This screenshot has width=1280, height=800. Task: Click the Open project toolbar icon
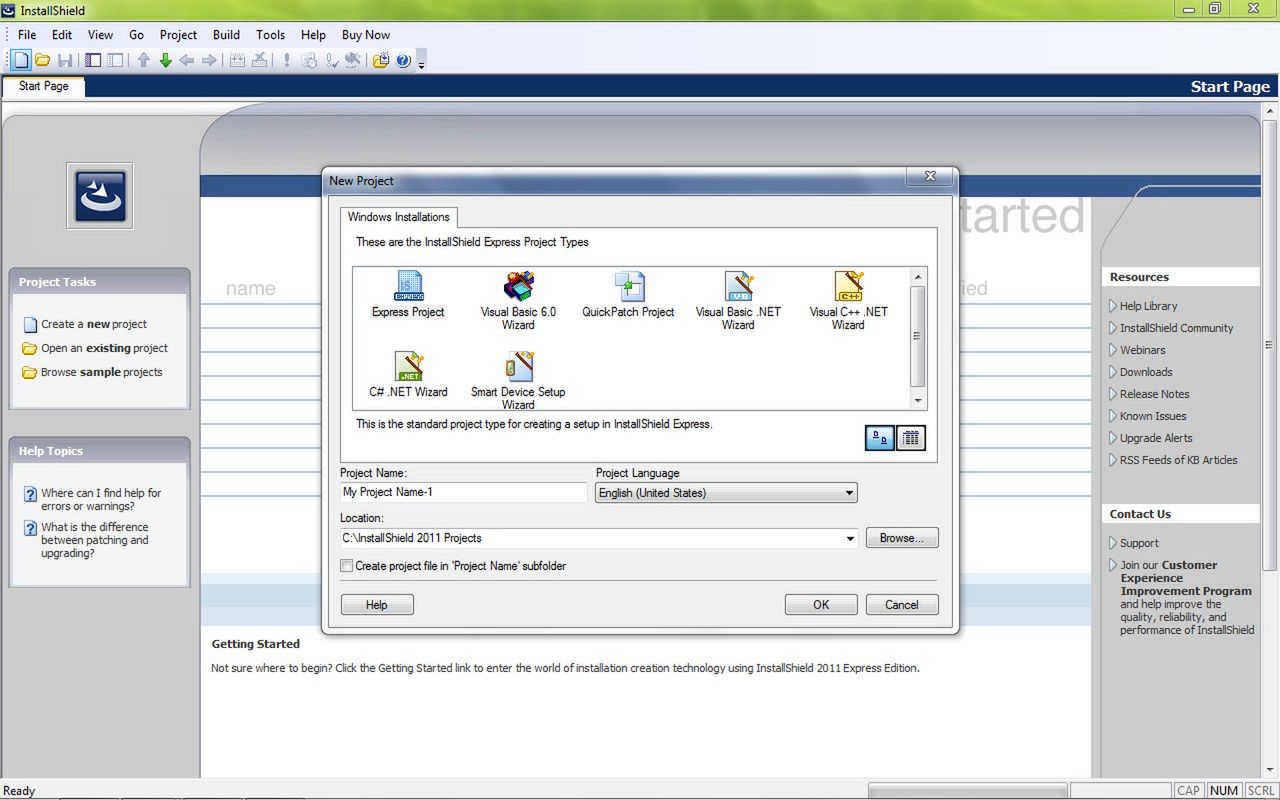[x=42, y=60]
